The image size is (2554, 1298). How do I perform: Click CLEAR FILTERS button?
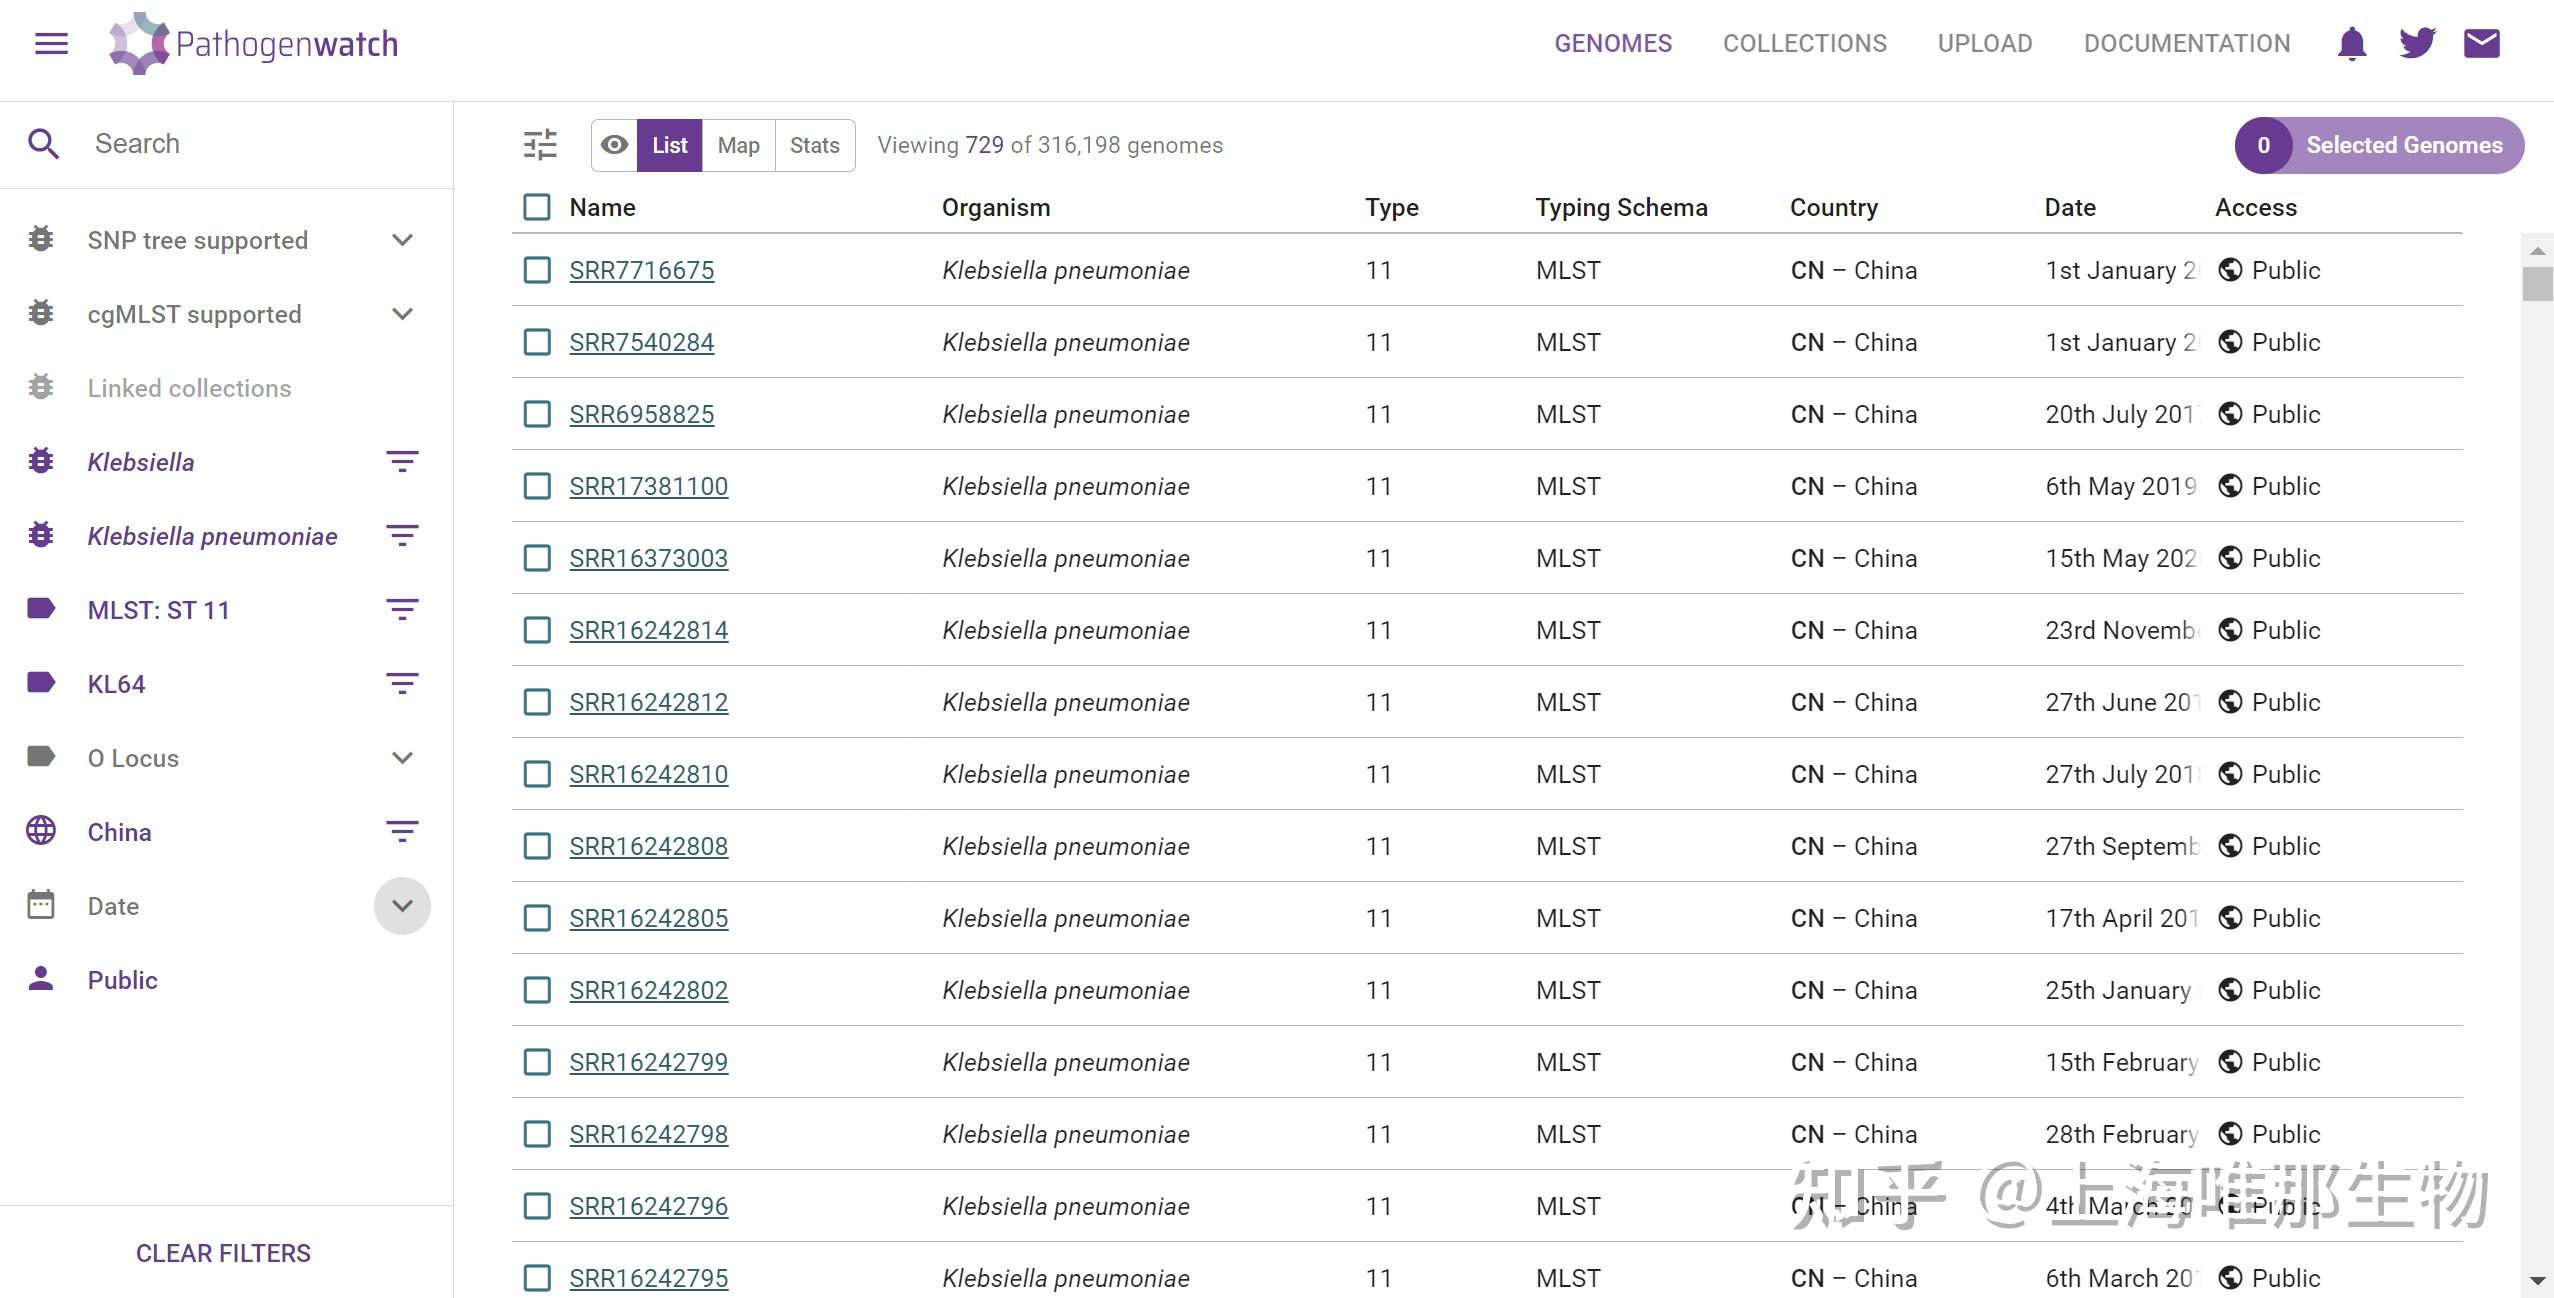223,1253
